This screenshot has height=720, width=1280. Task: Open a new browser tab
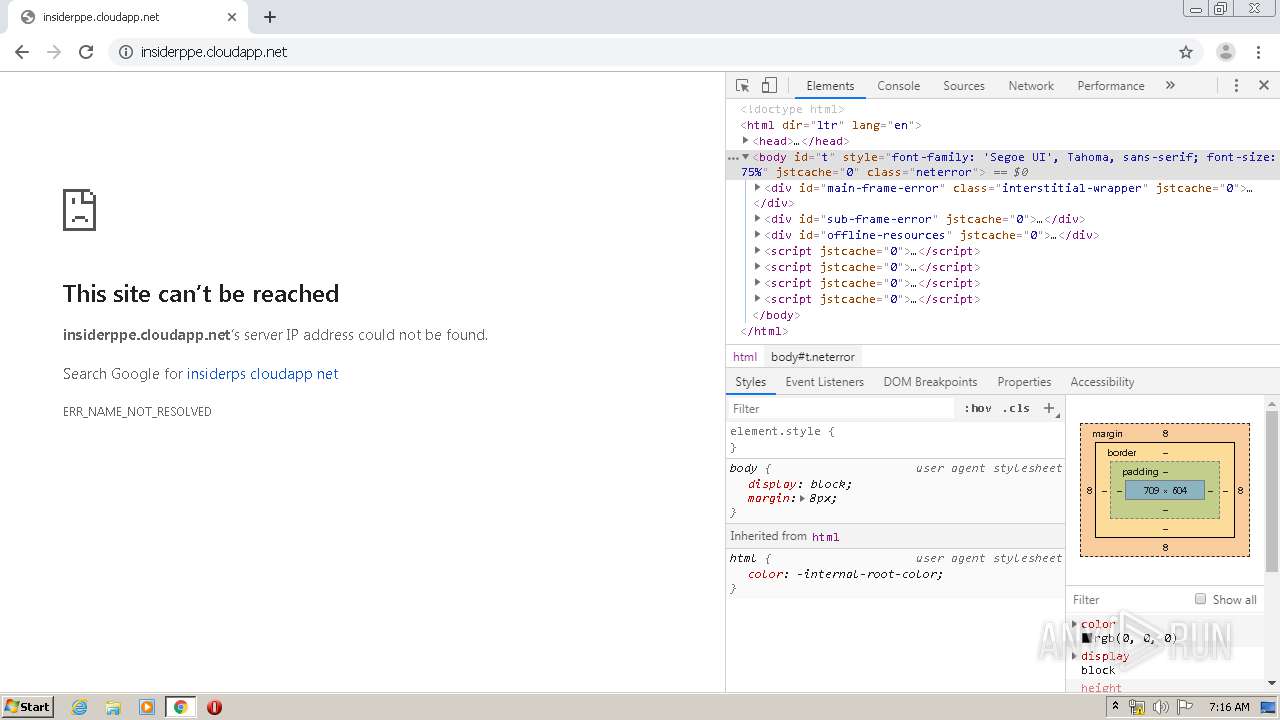tap(270, 17)
